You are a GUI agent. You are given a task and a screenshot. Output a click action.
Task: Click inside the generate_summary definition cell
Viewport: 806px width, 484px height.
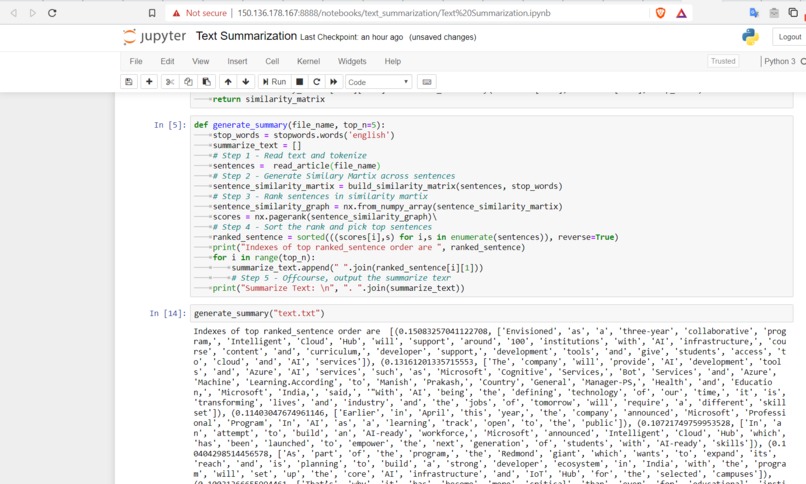[491, 206]
